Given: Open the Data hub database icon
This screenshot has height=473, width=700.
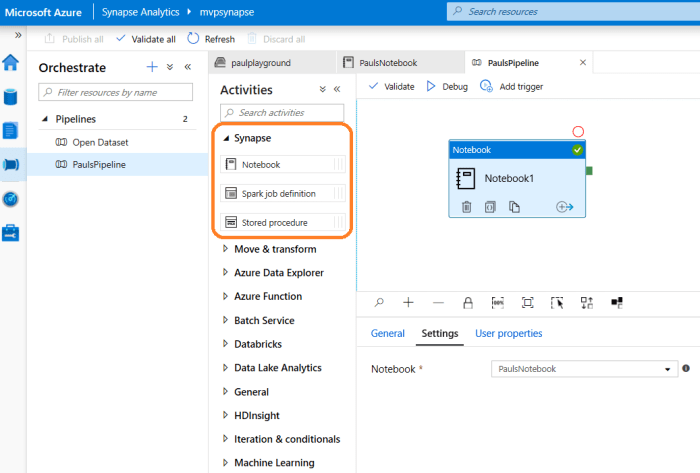Looking at the screenshot, I should 11,97.
